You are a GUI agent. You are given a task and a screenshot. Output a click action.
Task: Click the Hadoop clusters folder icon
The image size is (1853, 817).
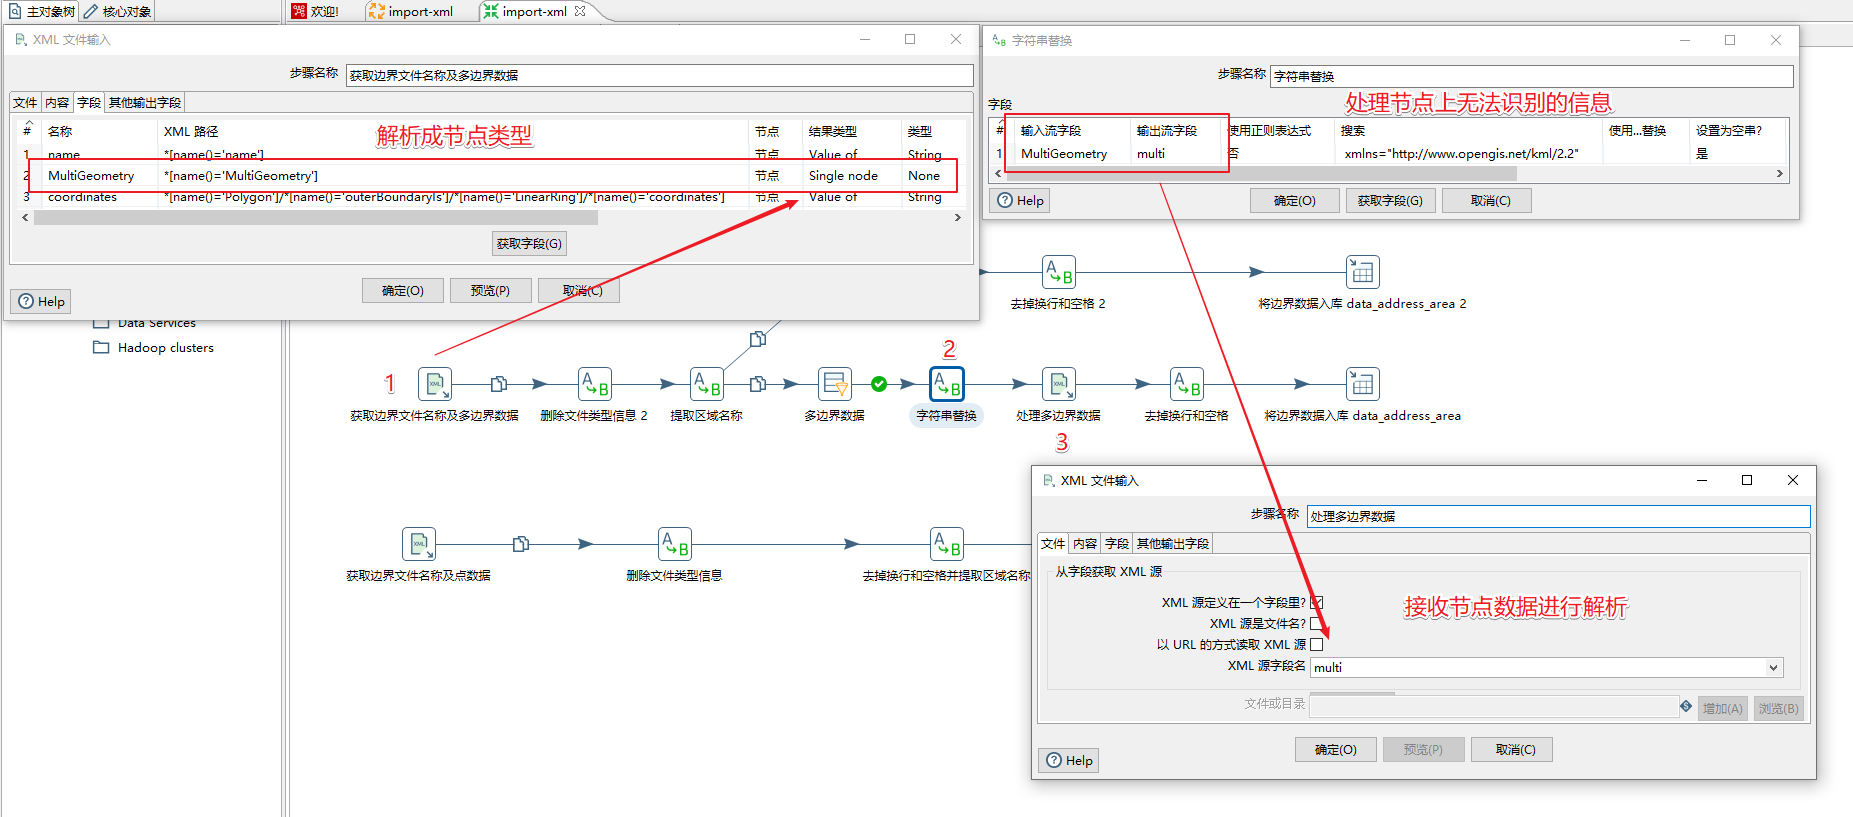101,347
